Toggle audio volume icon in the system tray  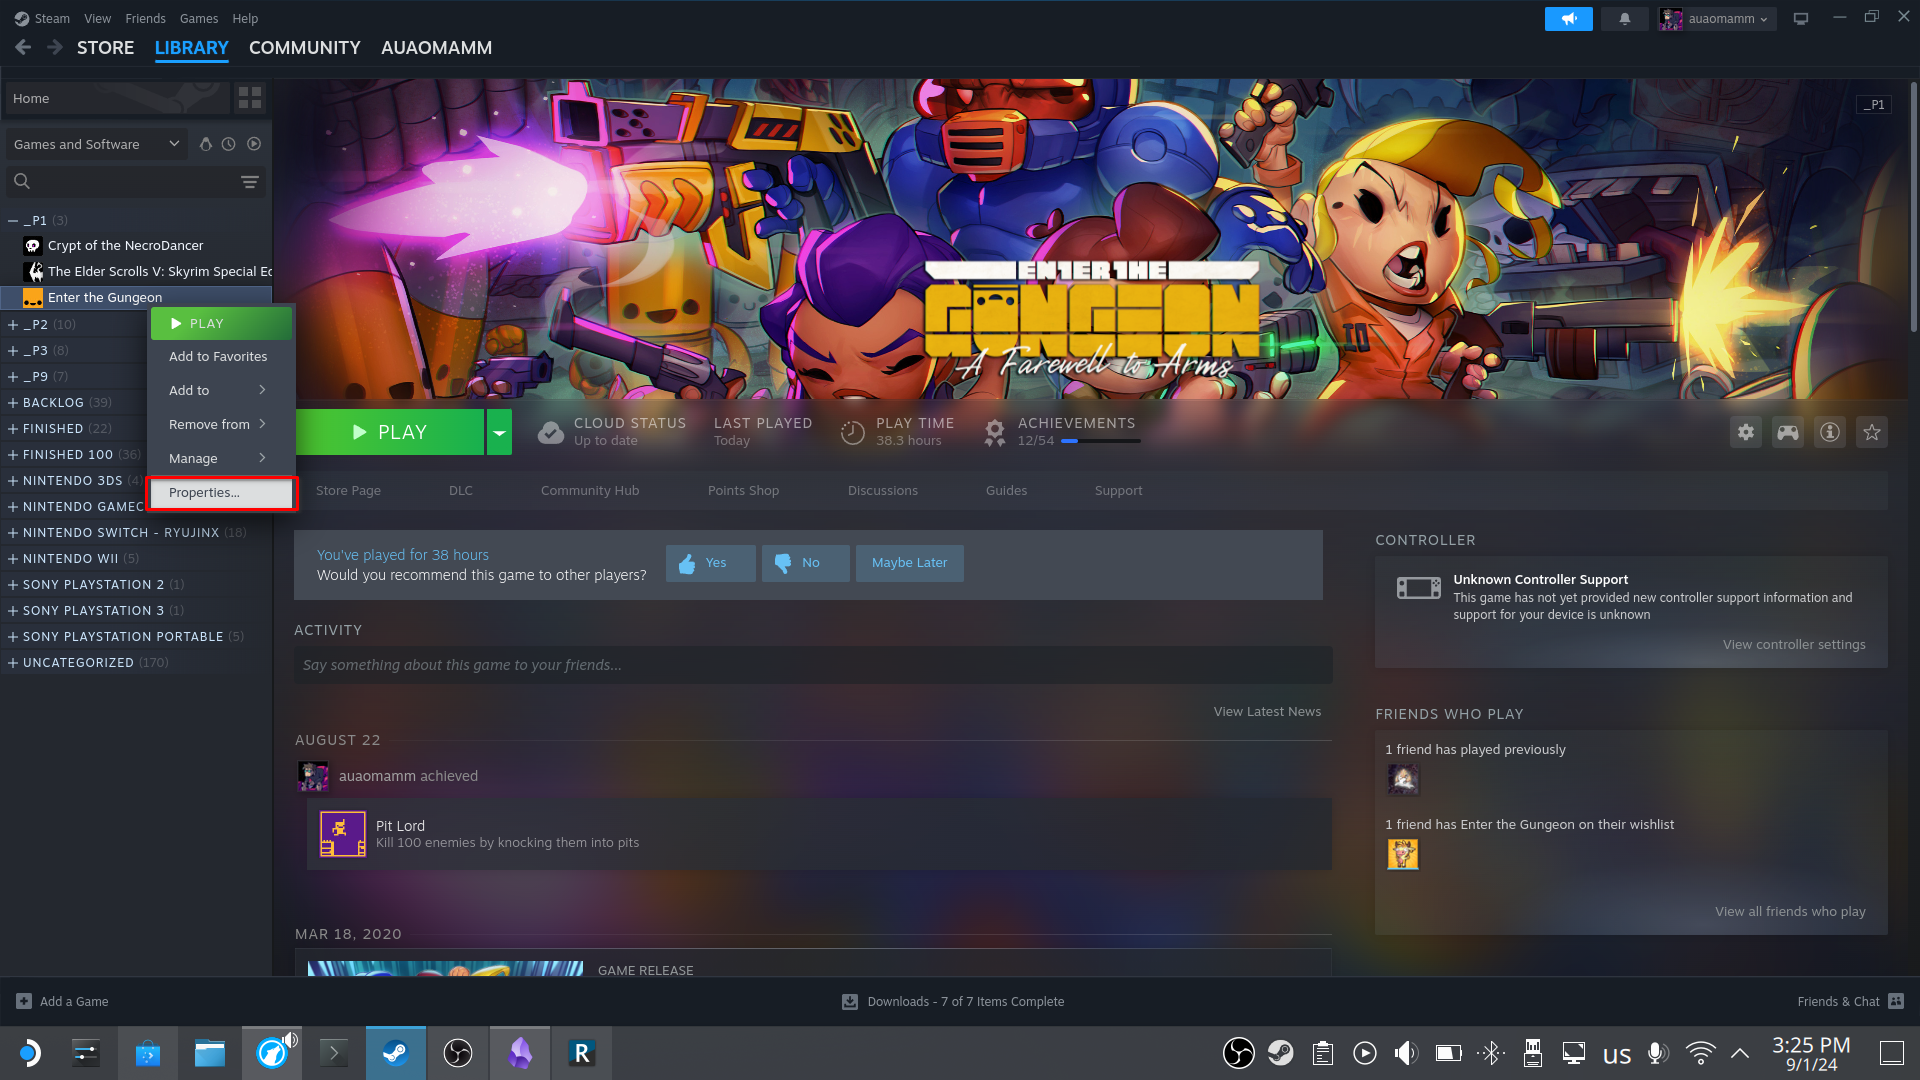click(x=1406, y=1053)
